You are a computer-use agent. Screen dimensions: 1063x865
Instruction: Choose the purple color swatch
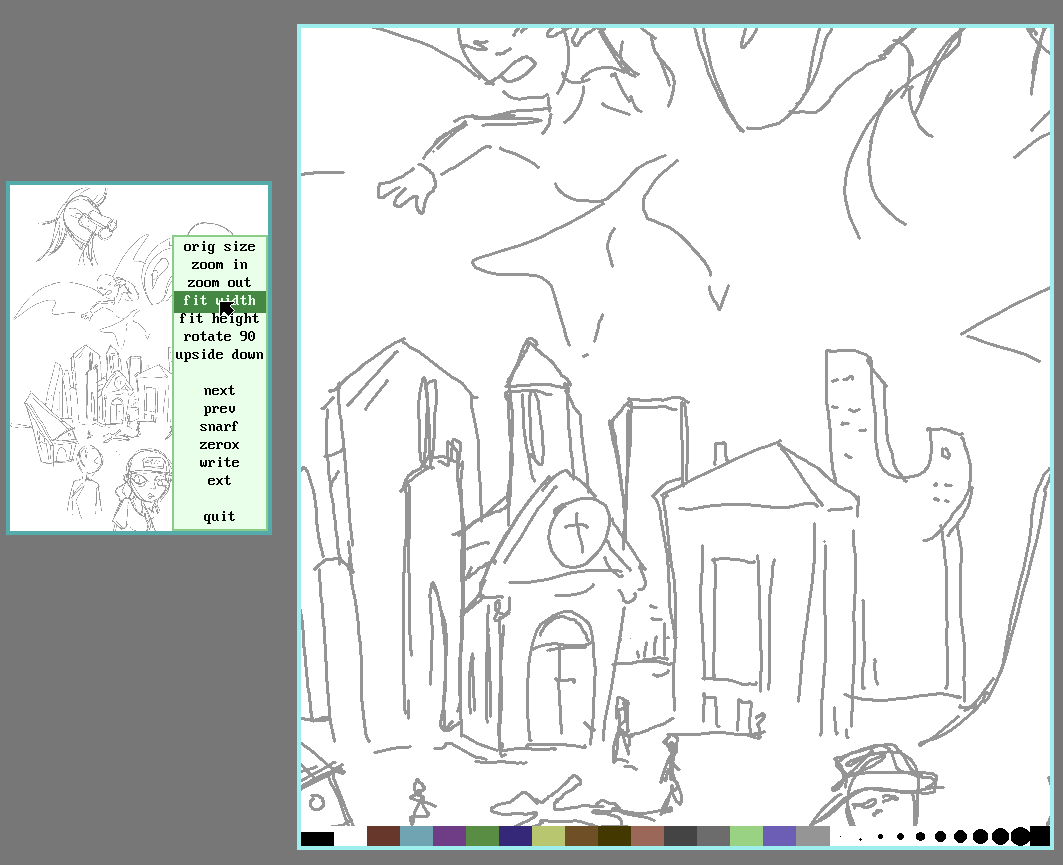point(449,837)
